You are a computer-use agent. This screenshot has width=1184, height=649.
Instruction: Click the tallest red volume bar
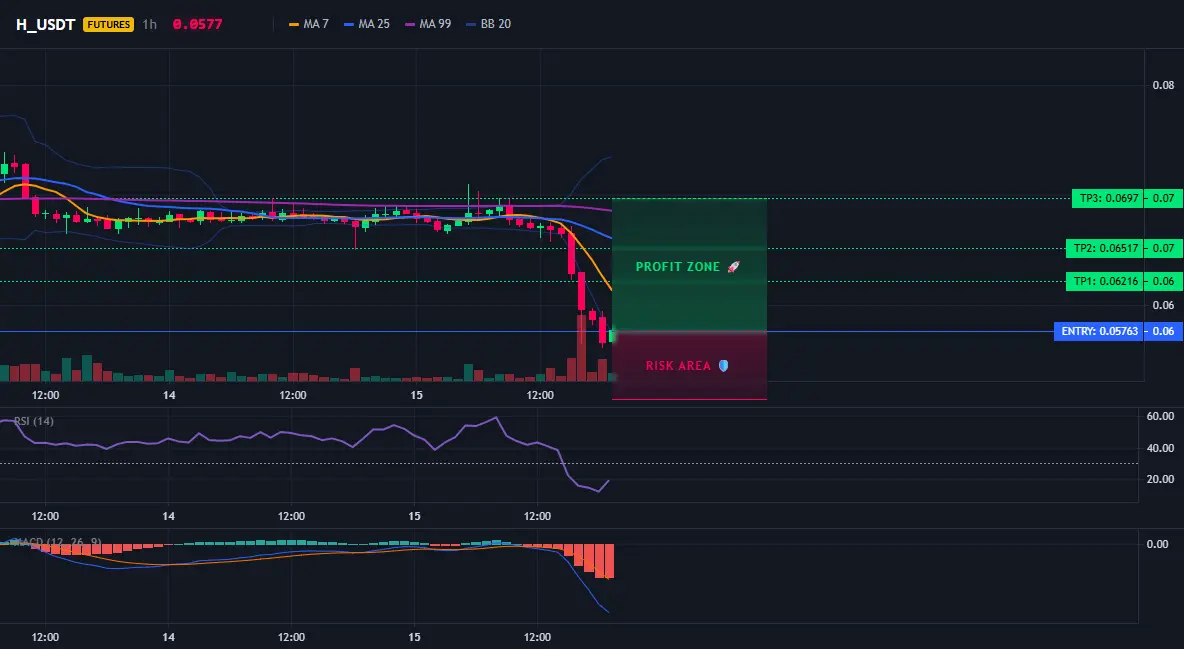click(x=581, y=348)
